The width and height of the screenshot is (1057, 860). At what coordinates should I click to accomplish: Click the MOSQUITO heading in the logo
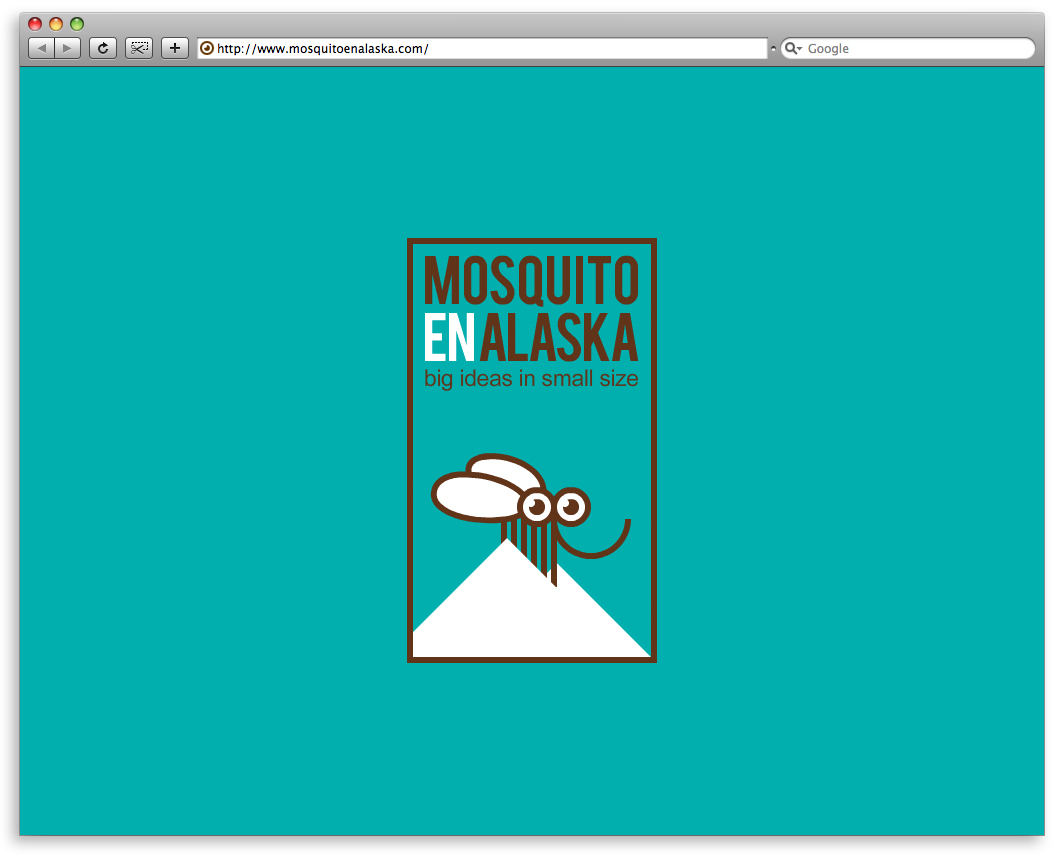(531, 281)
